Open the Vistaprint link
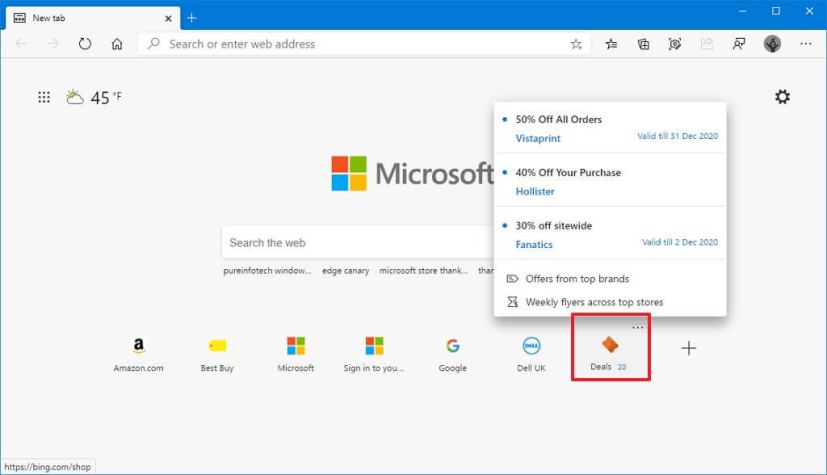 538,139
